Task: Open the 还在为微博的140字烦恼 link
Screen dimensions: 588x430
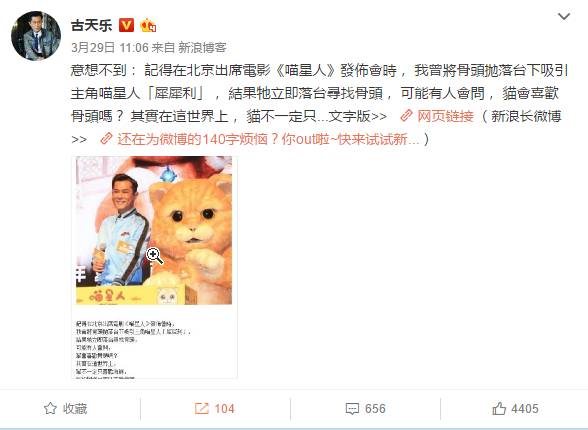Action: pos(268,139)
